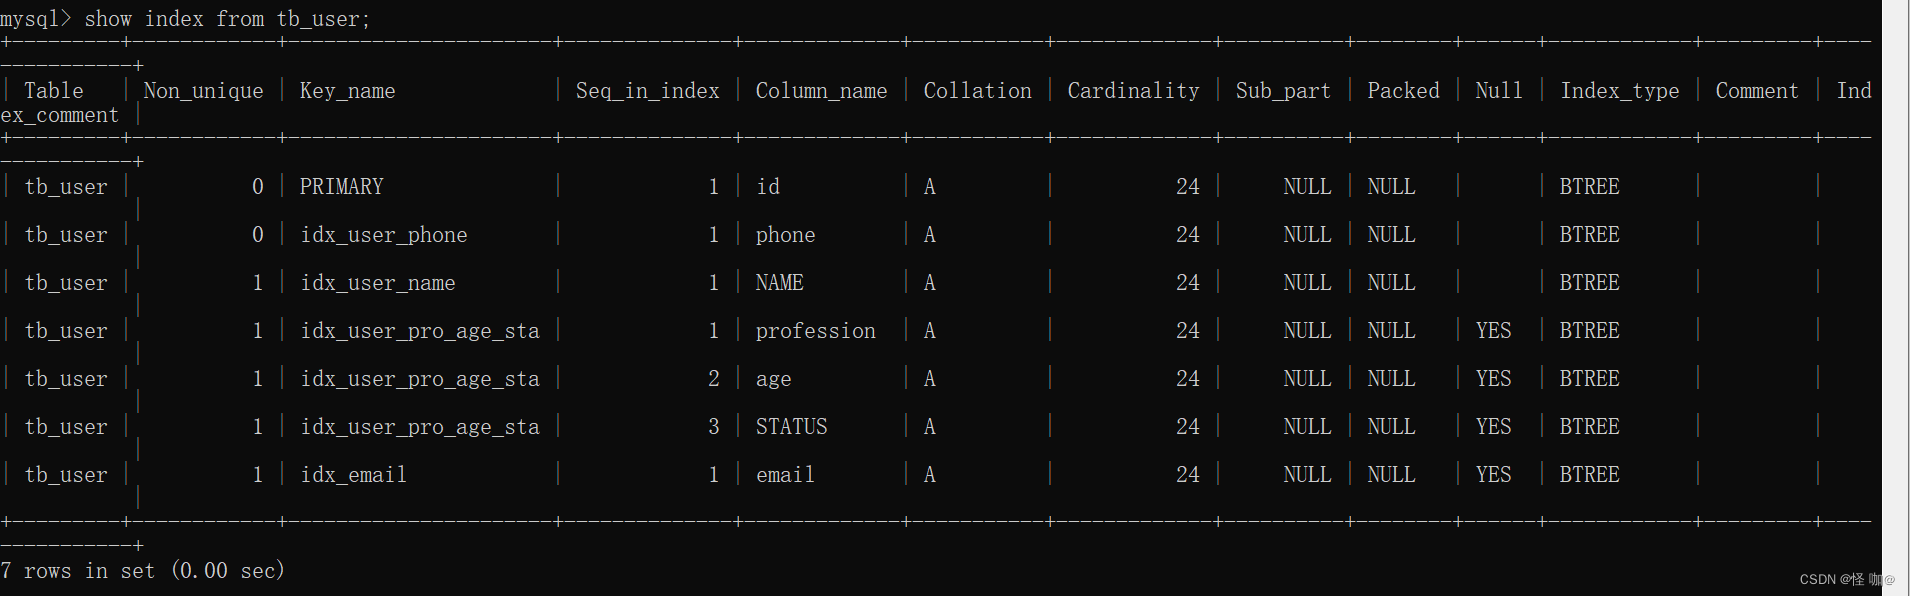Viewport: 1910px width, 596px height.
Task: Select the 'Cardinality' column header
Action: click(1133, 91)
